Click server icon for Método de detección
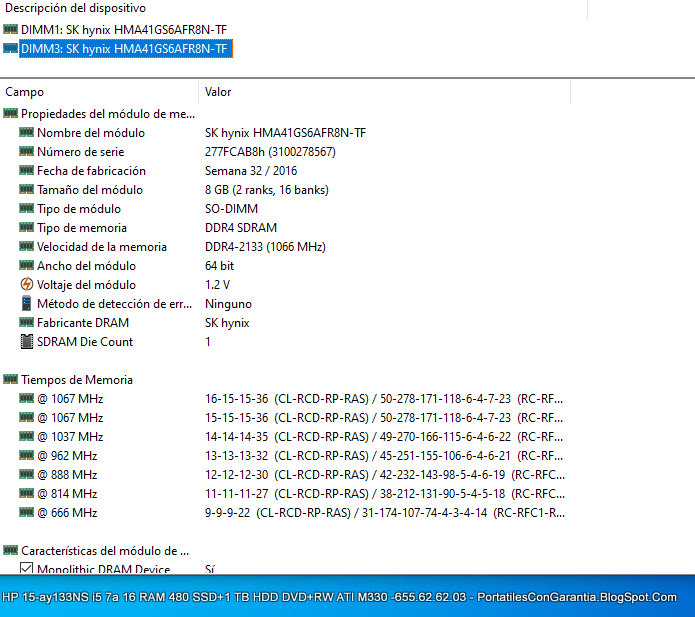 (x=27, y=304)
